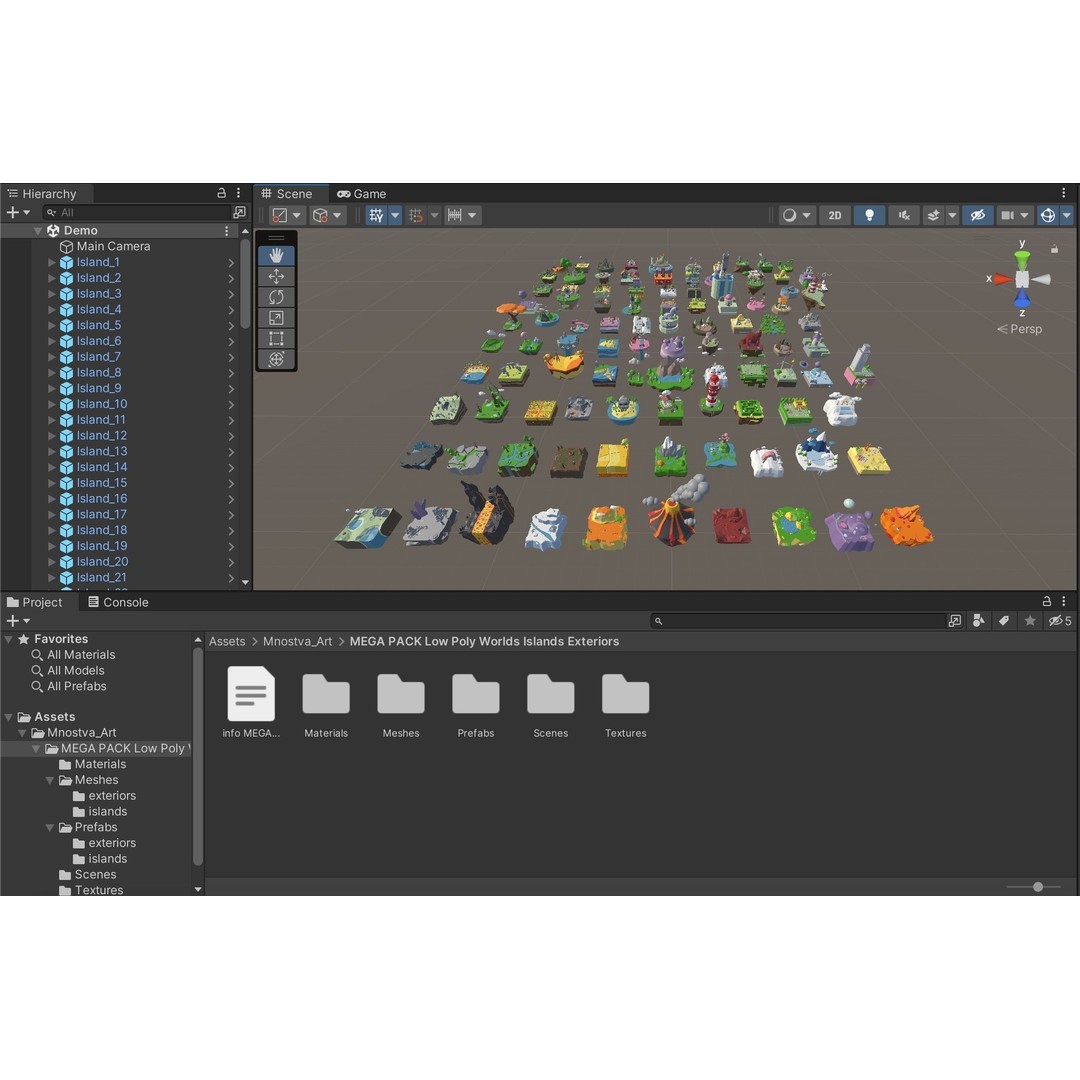The image size is (1080, 1080).
Task: Toggle the Project panel lock icon
Action: click(1046, 601)
